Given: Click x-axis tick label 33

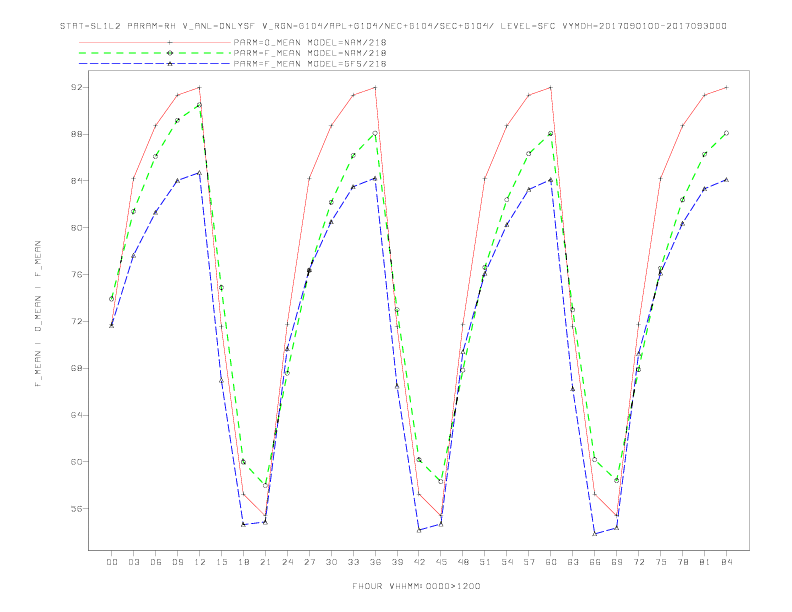Looking at the screenshot, I should [x=353, y=562].
